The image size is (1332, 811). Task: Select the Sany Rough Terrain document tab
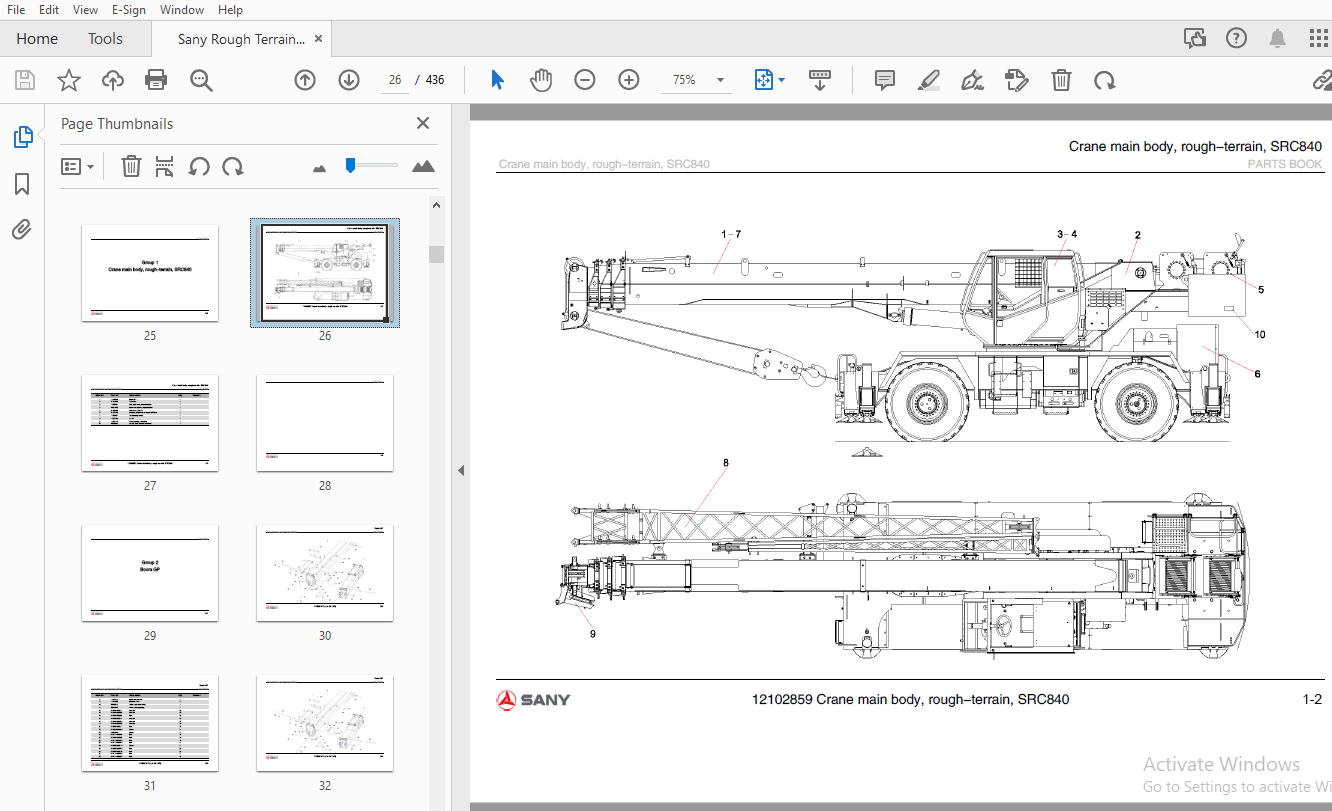coord(241,39)
